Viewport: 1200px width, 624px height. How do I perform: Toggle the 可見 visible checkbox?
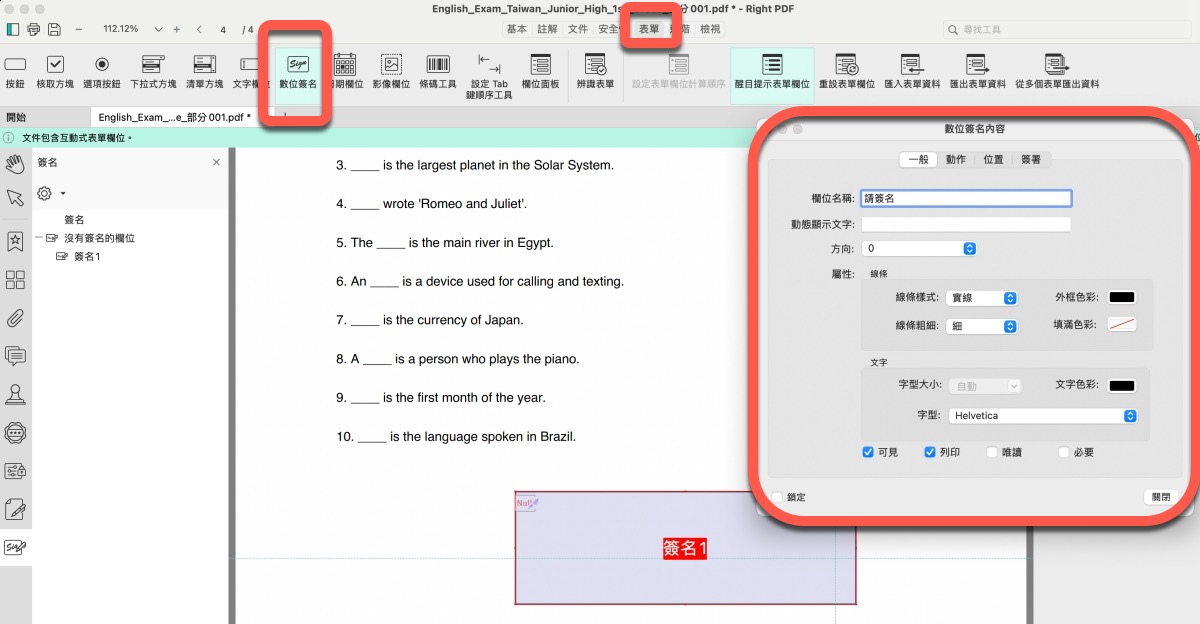click(x=868, y=452)
